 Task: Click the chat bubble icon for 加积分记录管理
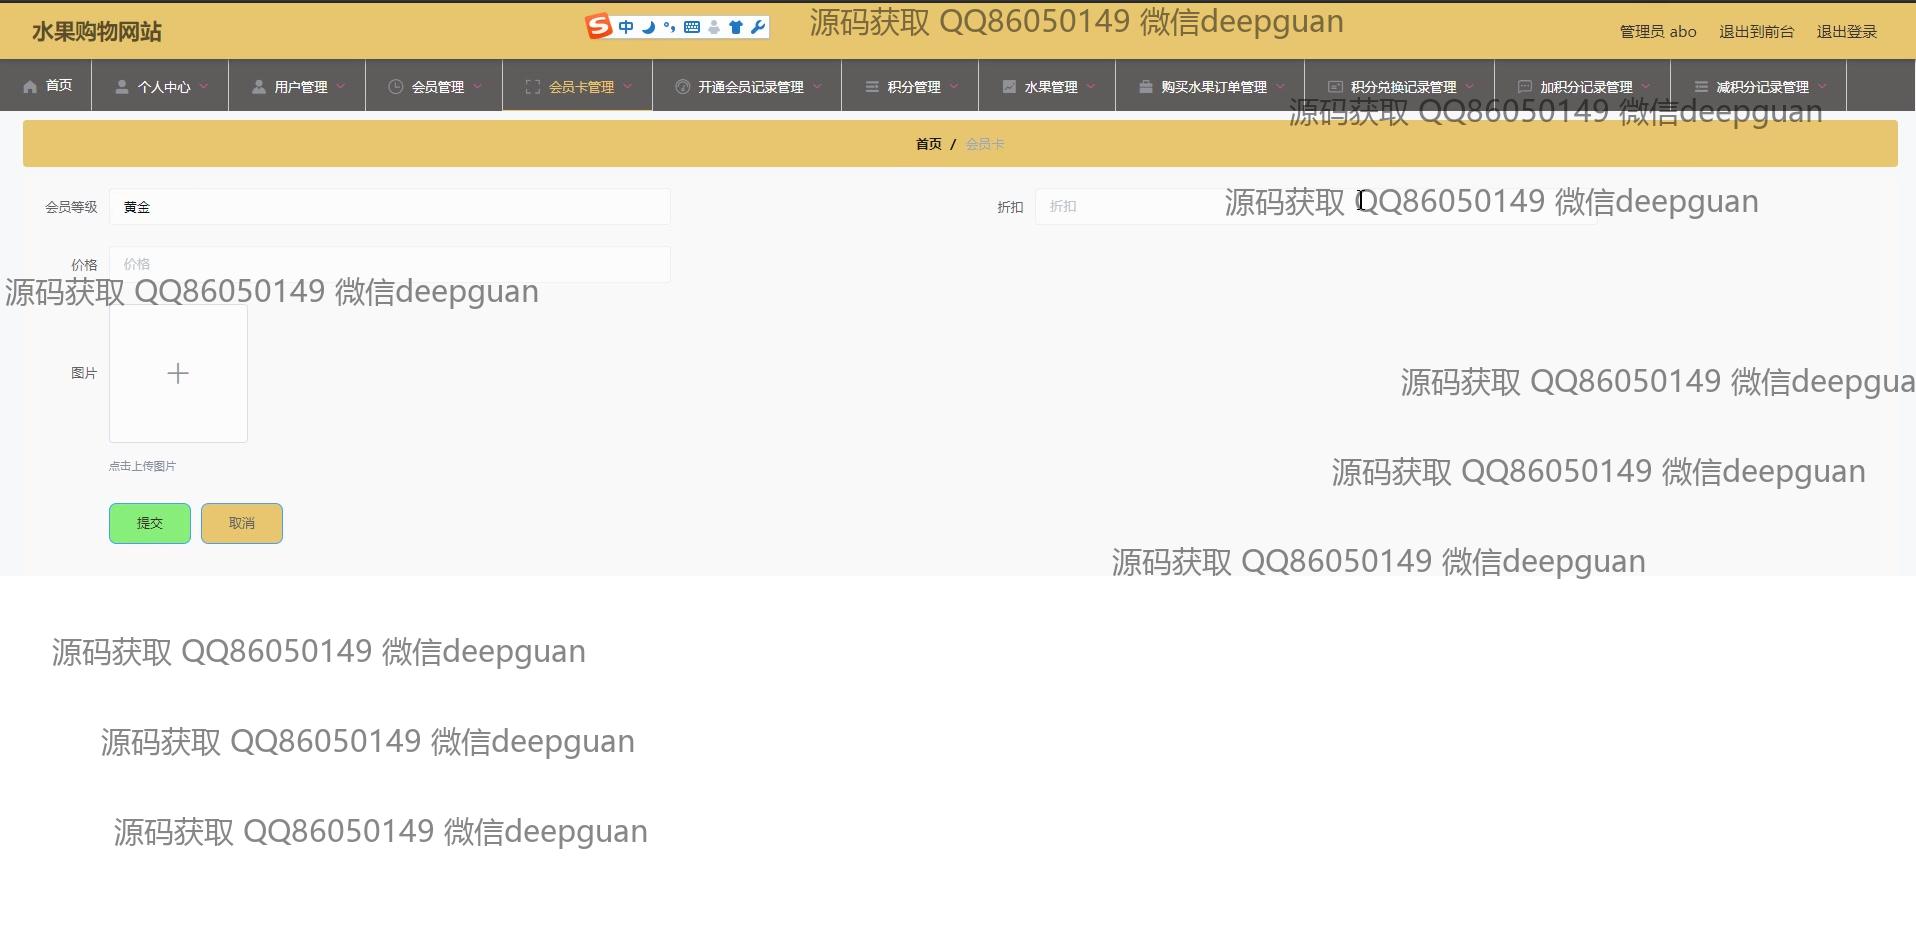point(1524,87)
